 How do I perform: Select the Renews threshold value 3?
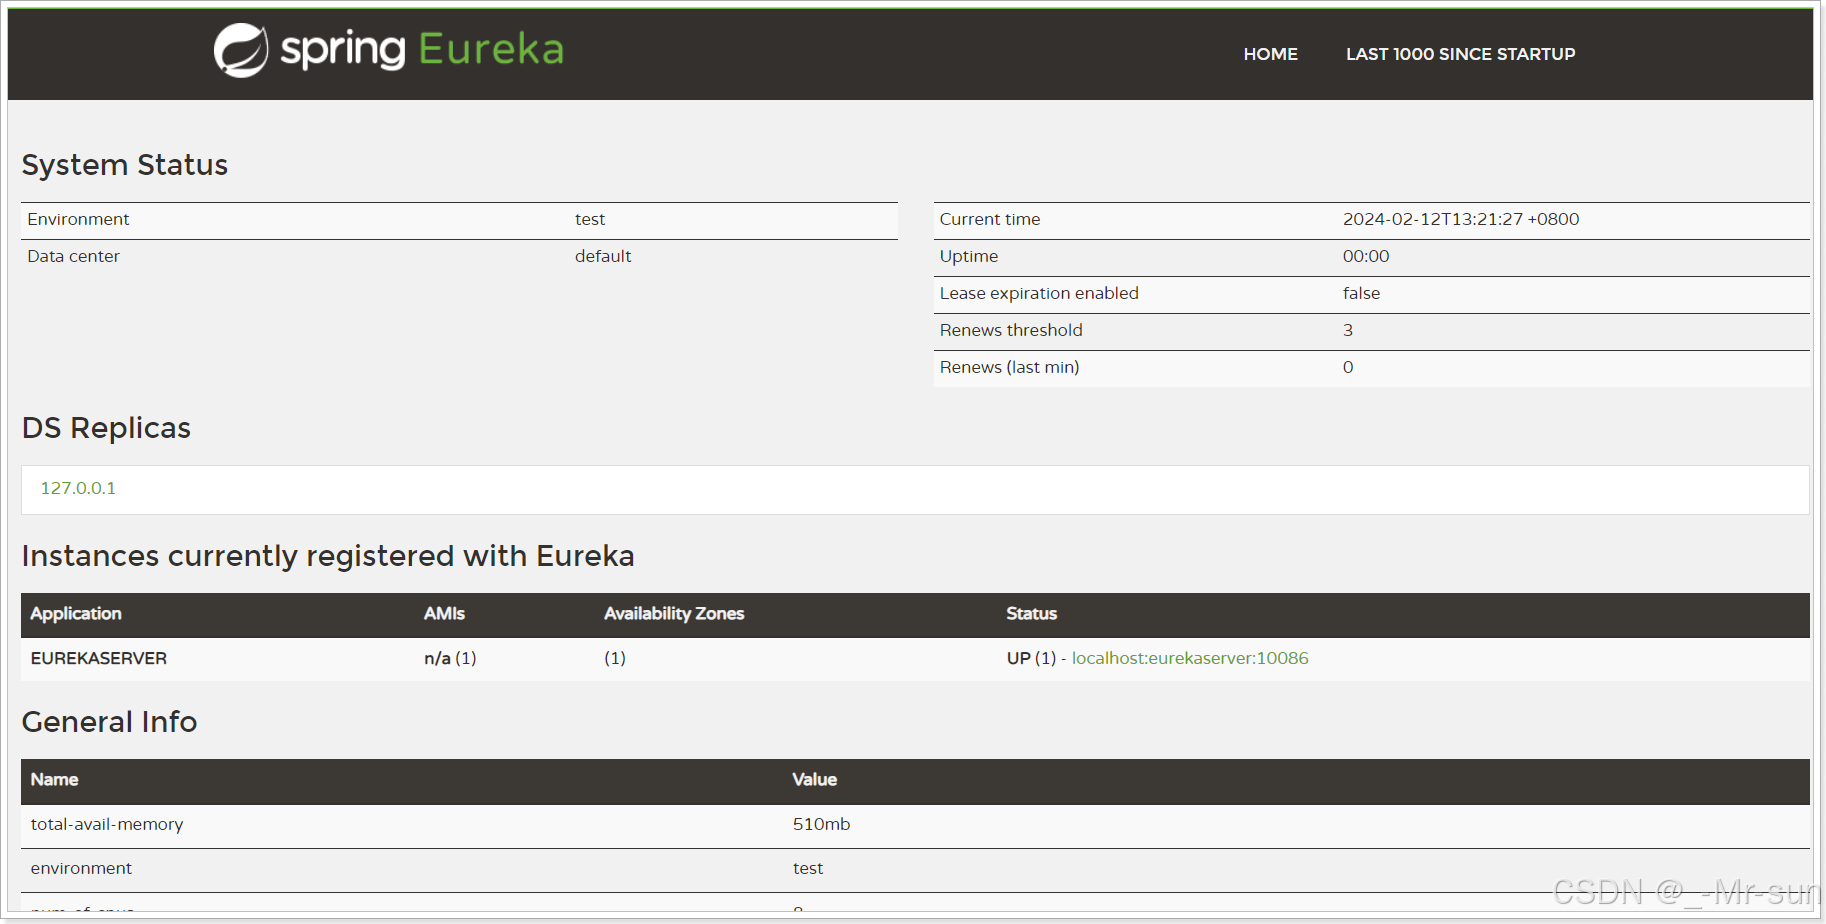(1348, 330)
